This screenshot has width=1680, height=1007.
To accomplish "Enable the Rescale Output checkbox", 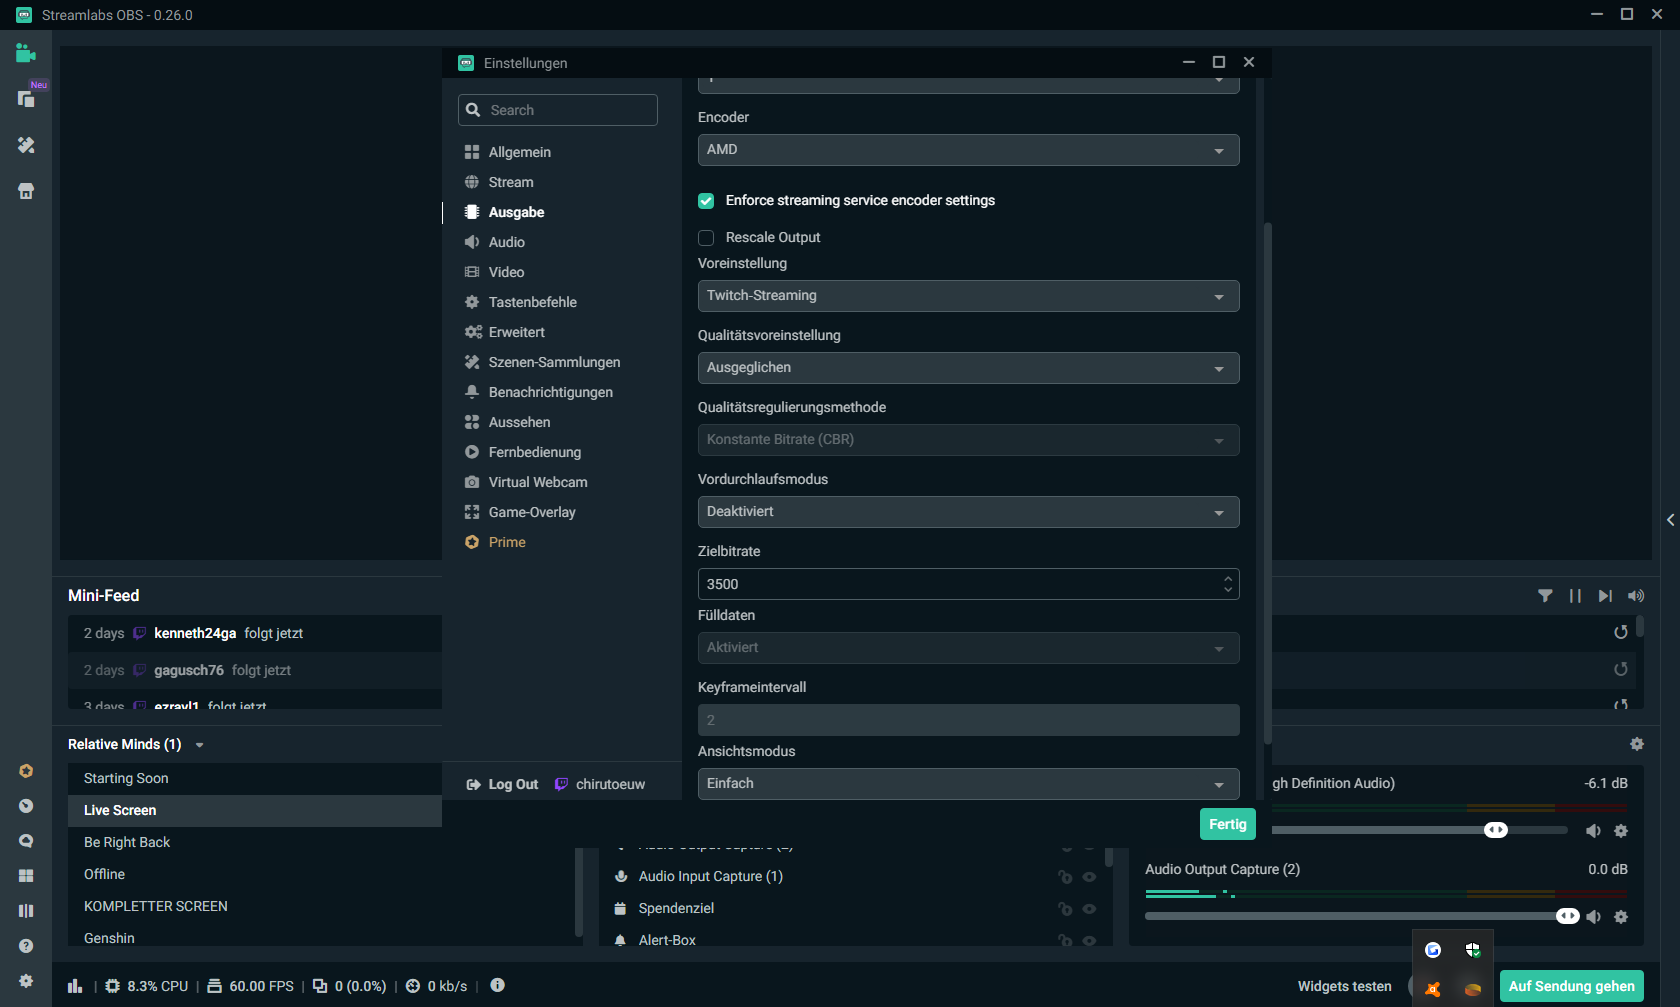I will tap(706, 238).
